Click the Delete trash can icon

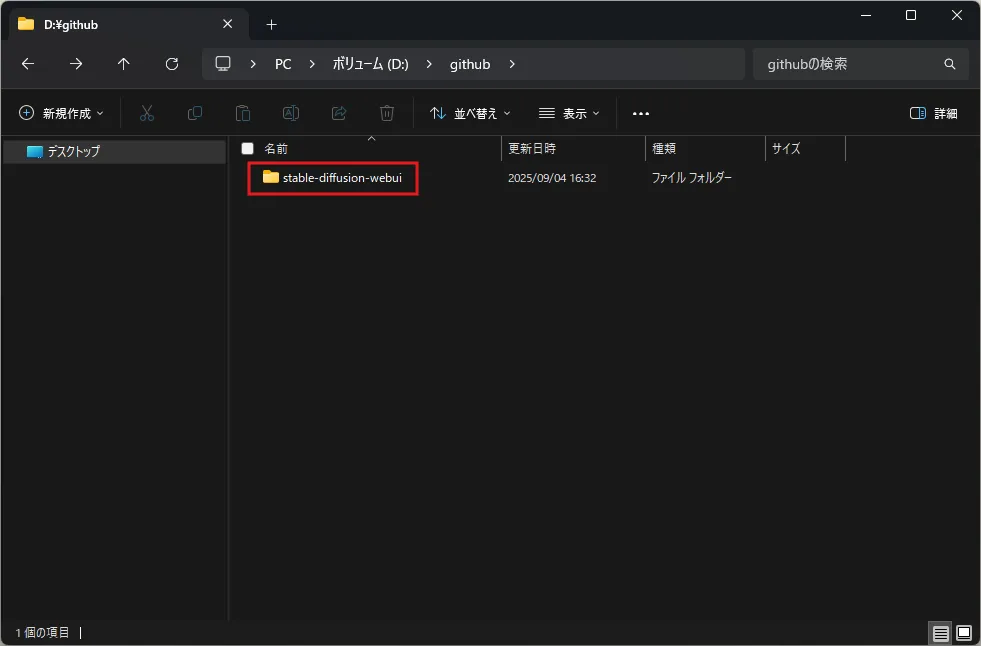pyautogui.click(x=387, y=113)
